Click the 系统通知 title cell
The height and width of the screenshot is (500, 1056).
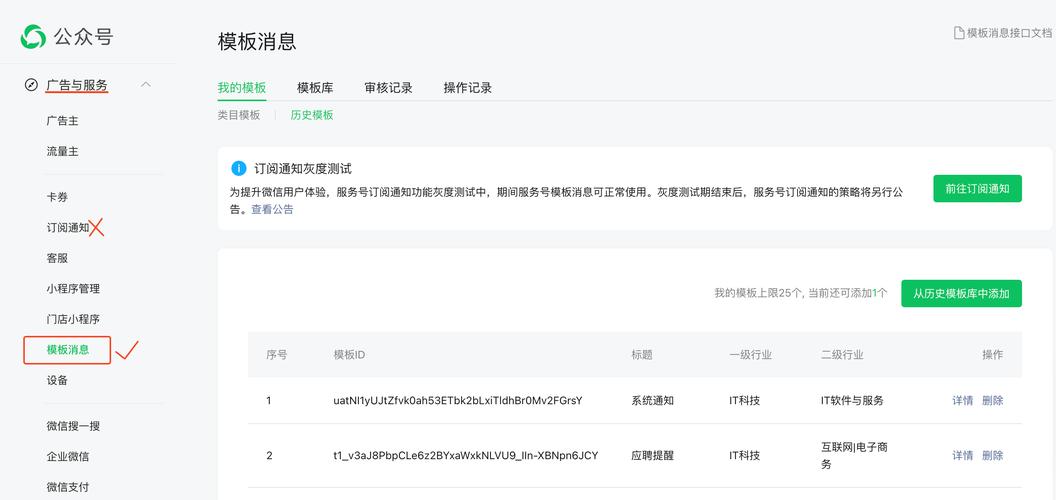click(653, 400)
